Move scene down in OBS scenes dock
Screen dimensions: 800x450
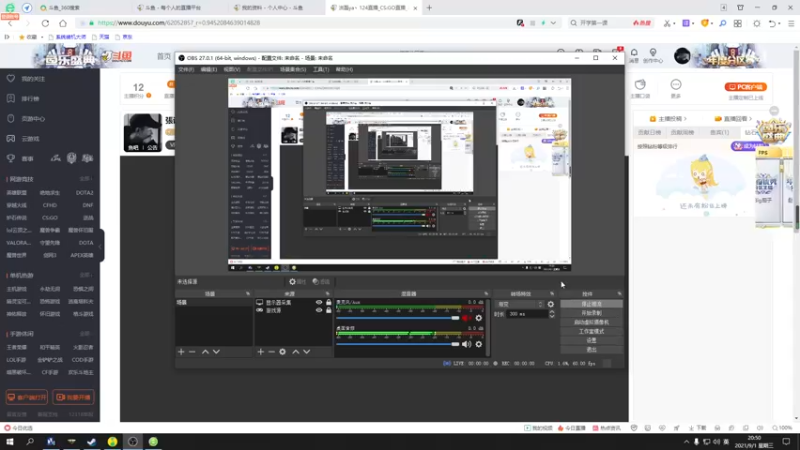[216, 352]
